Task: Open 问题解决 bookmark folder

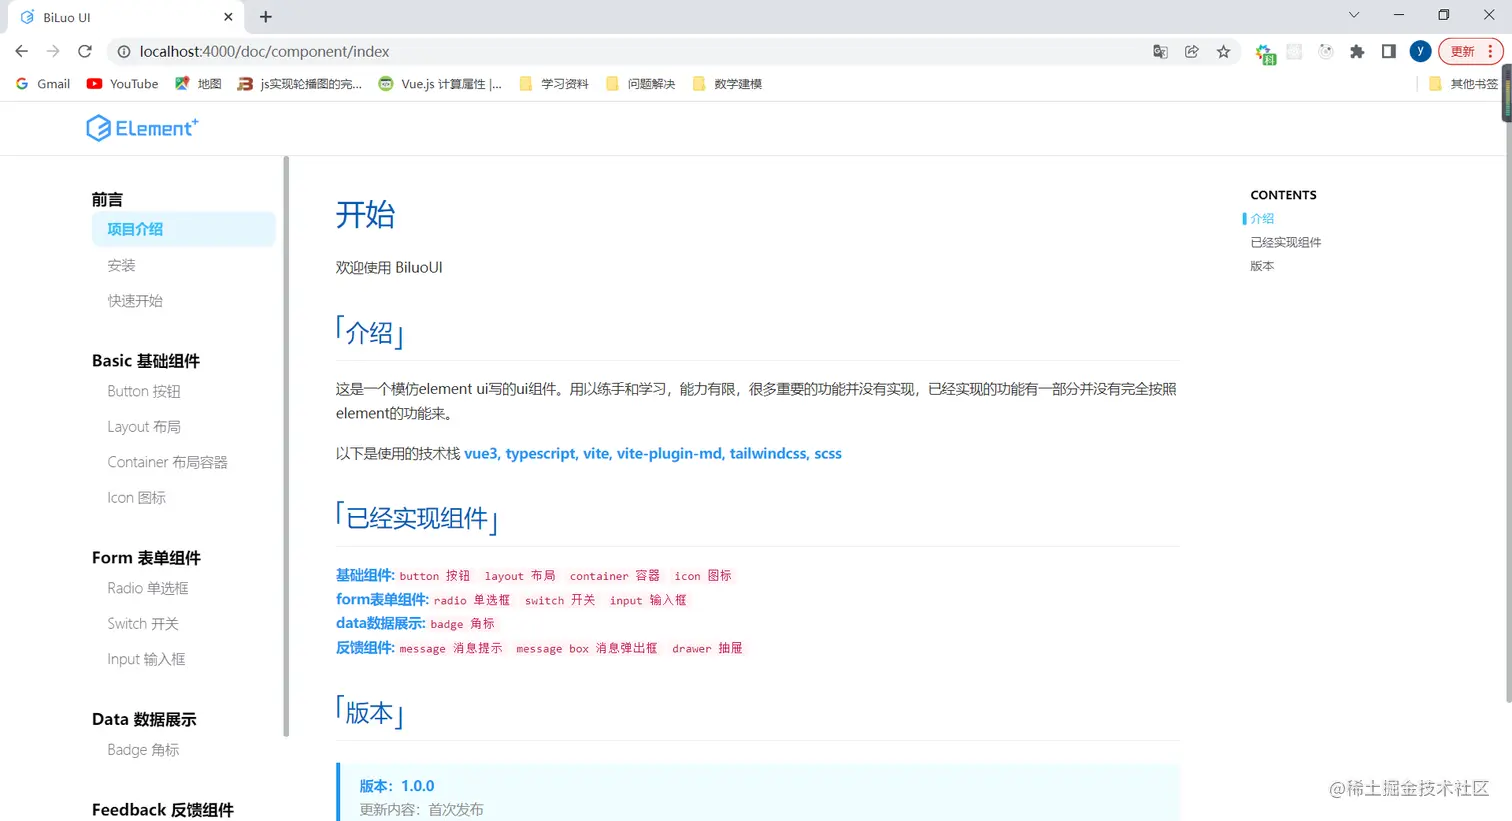Action: pos(640,84)
